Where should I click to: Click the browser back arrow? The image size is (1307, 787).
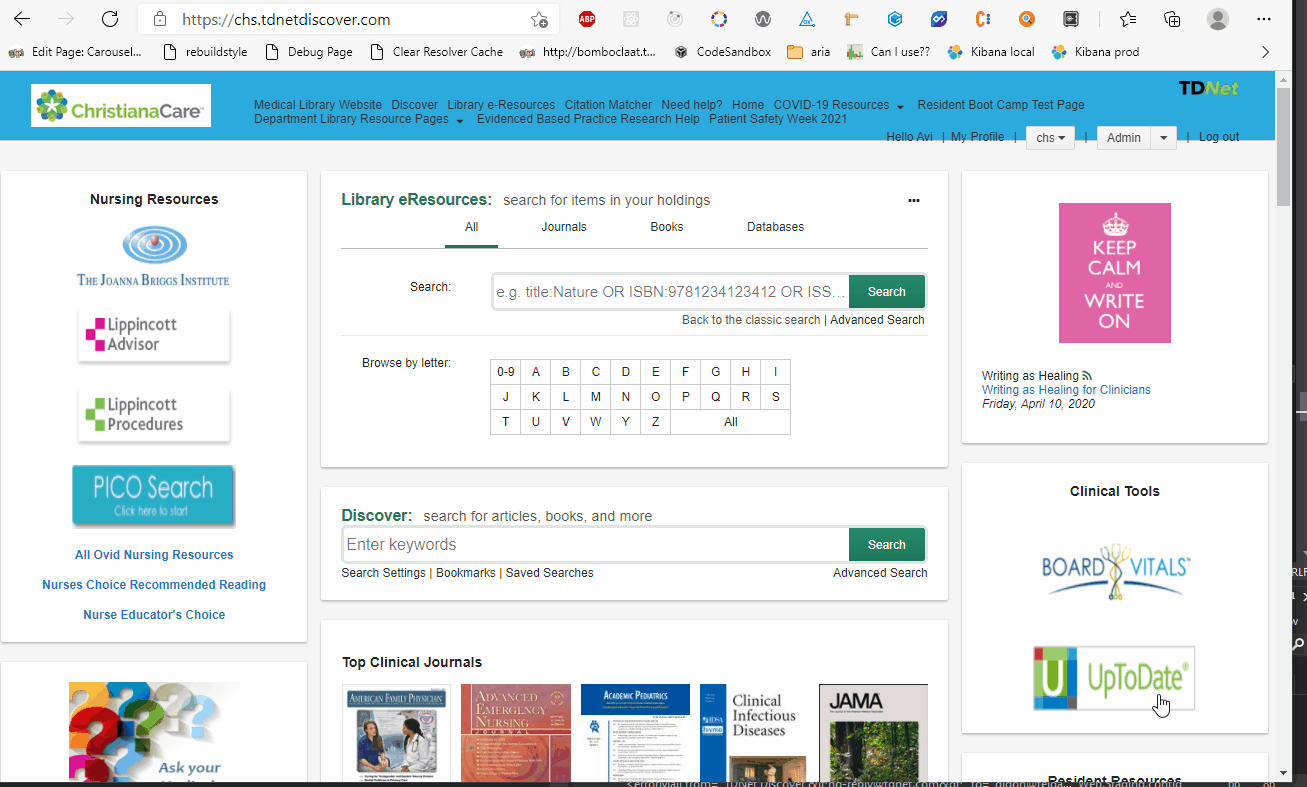tap(21, 19)
